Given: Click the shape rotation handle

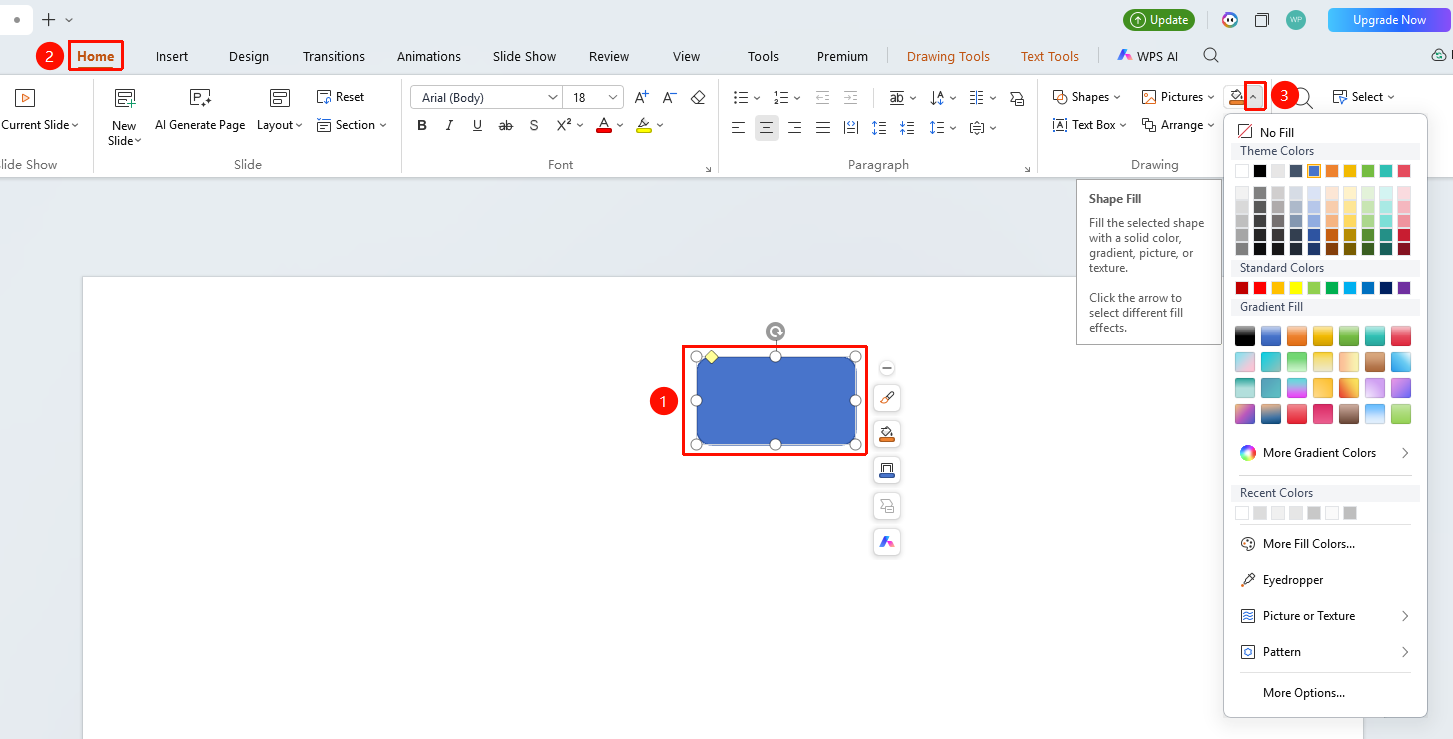Looking at the screenshot, I should pyautogui.click(x=775, y=331).
